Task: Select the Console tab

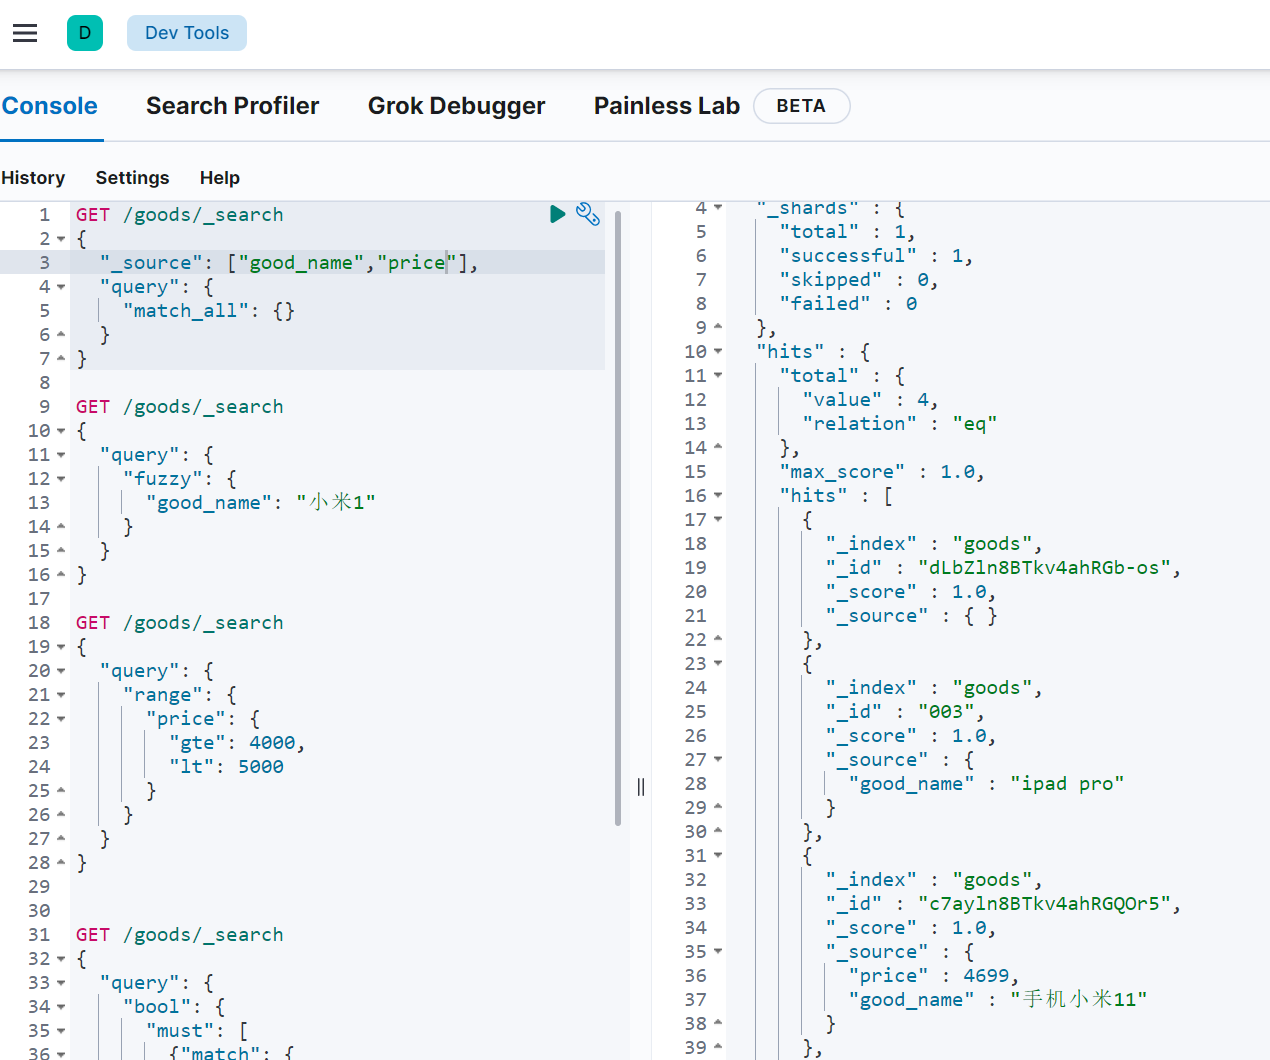Action: point(50,106)
